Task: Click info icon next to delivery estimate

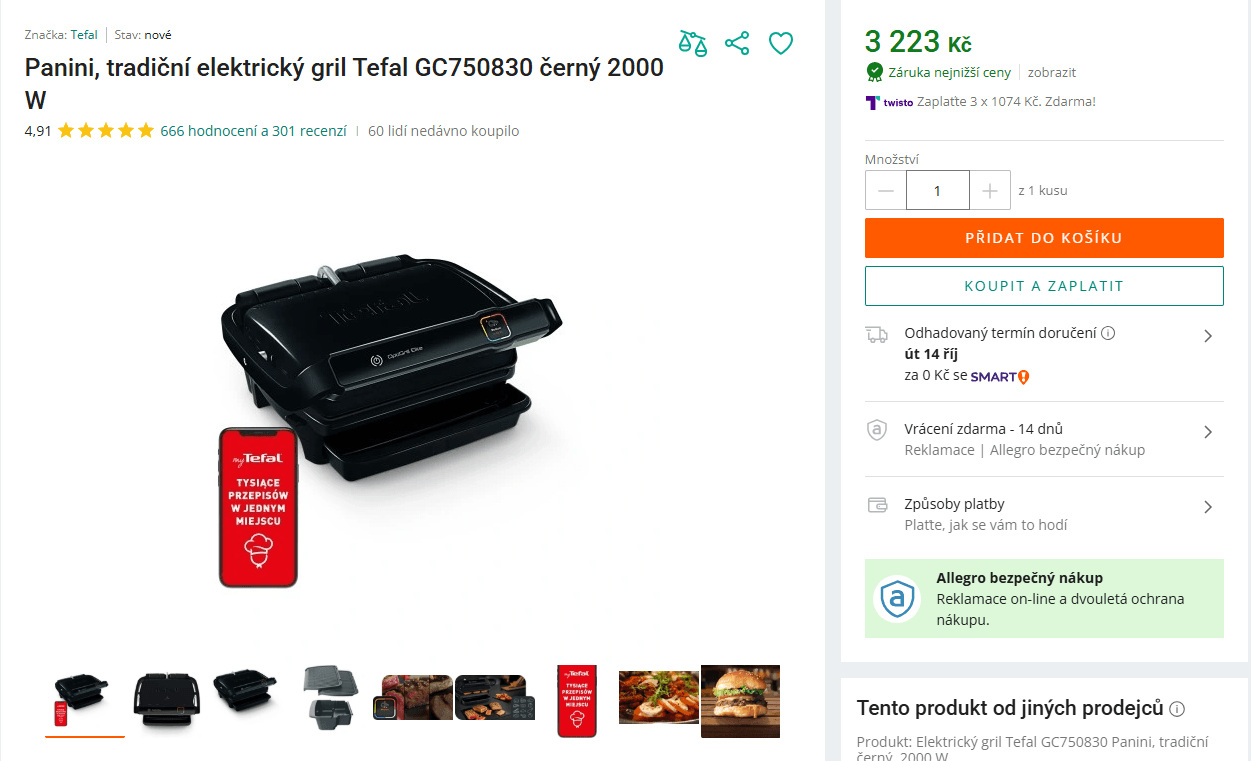Action: tap(1108, 333)
